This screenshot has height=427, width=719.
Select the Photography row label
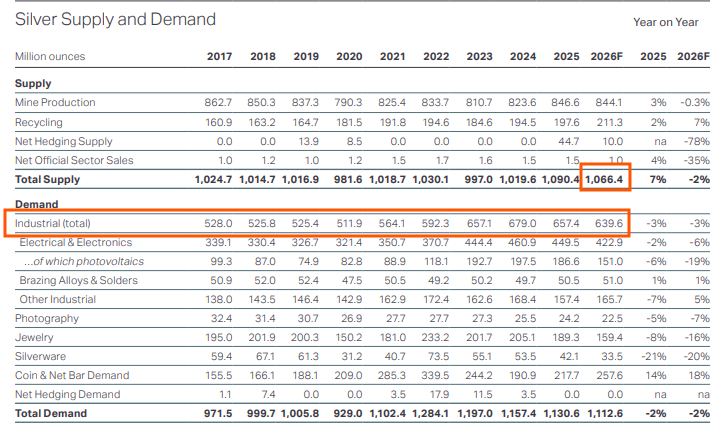point(47,318)
